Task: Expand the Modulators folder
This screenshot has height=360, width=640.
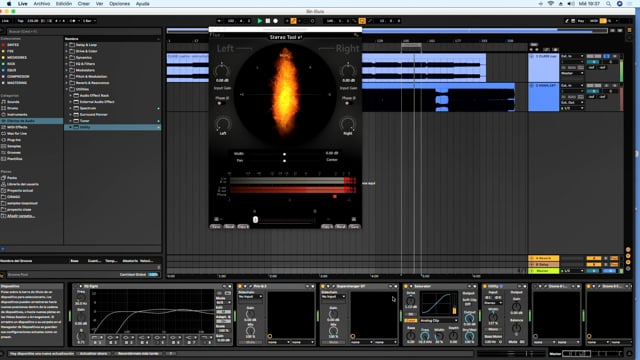Action: click(67, 70)
